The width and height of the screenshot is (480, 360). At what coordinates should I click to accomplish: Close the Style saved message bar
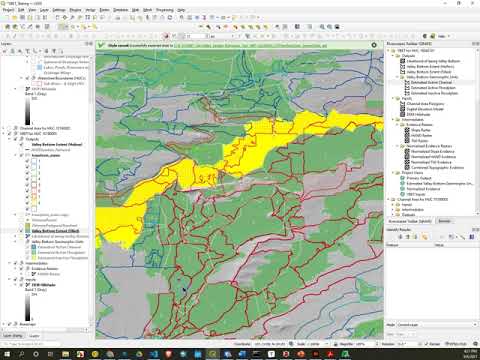(374, 45)
